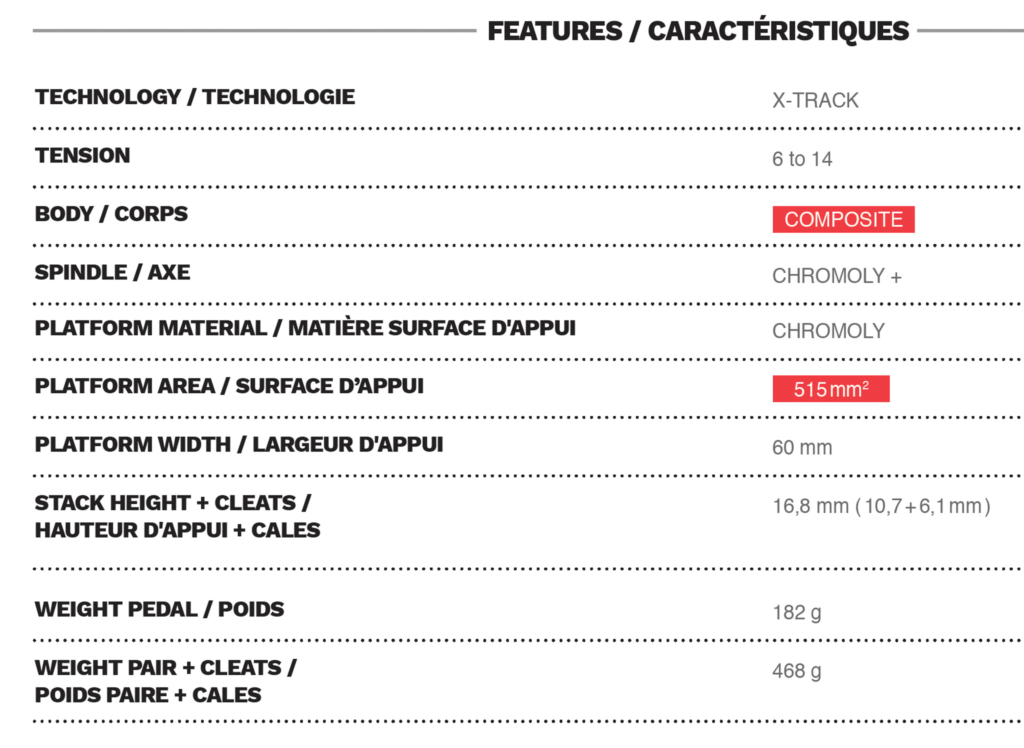Click the 60 mm platform width value
Image resolution: width=1024 pixels, height=748 pixels.
[x=802, y=448]
